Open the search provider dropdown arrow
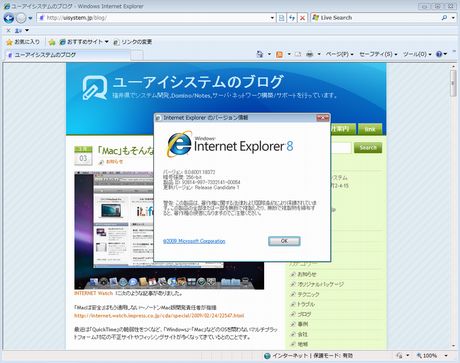460x363 pixels. (x=453, y=18)
